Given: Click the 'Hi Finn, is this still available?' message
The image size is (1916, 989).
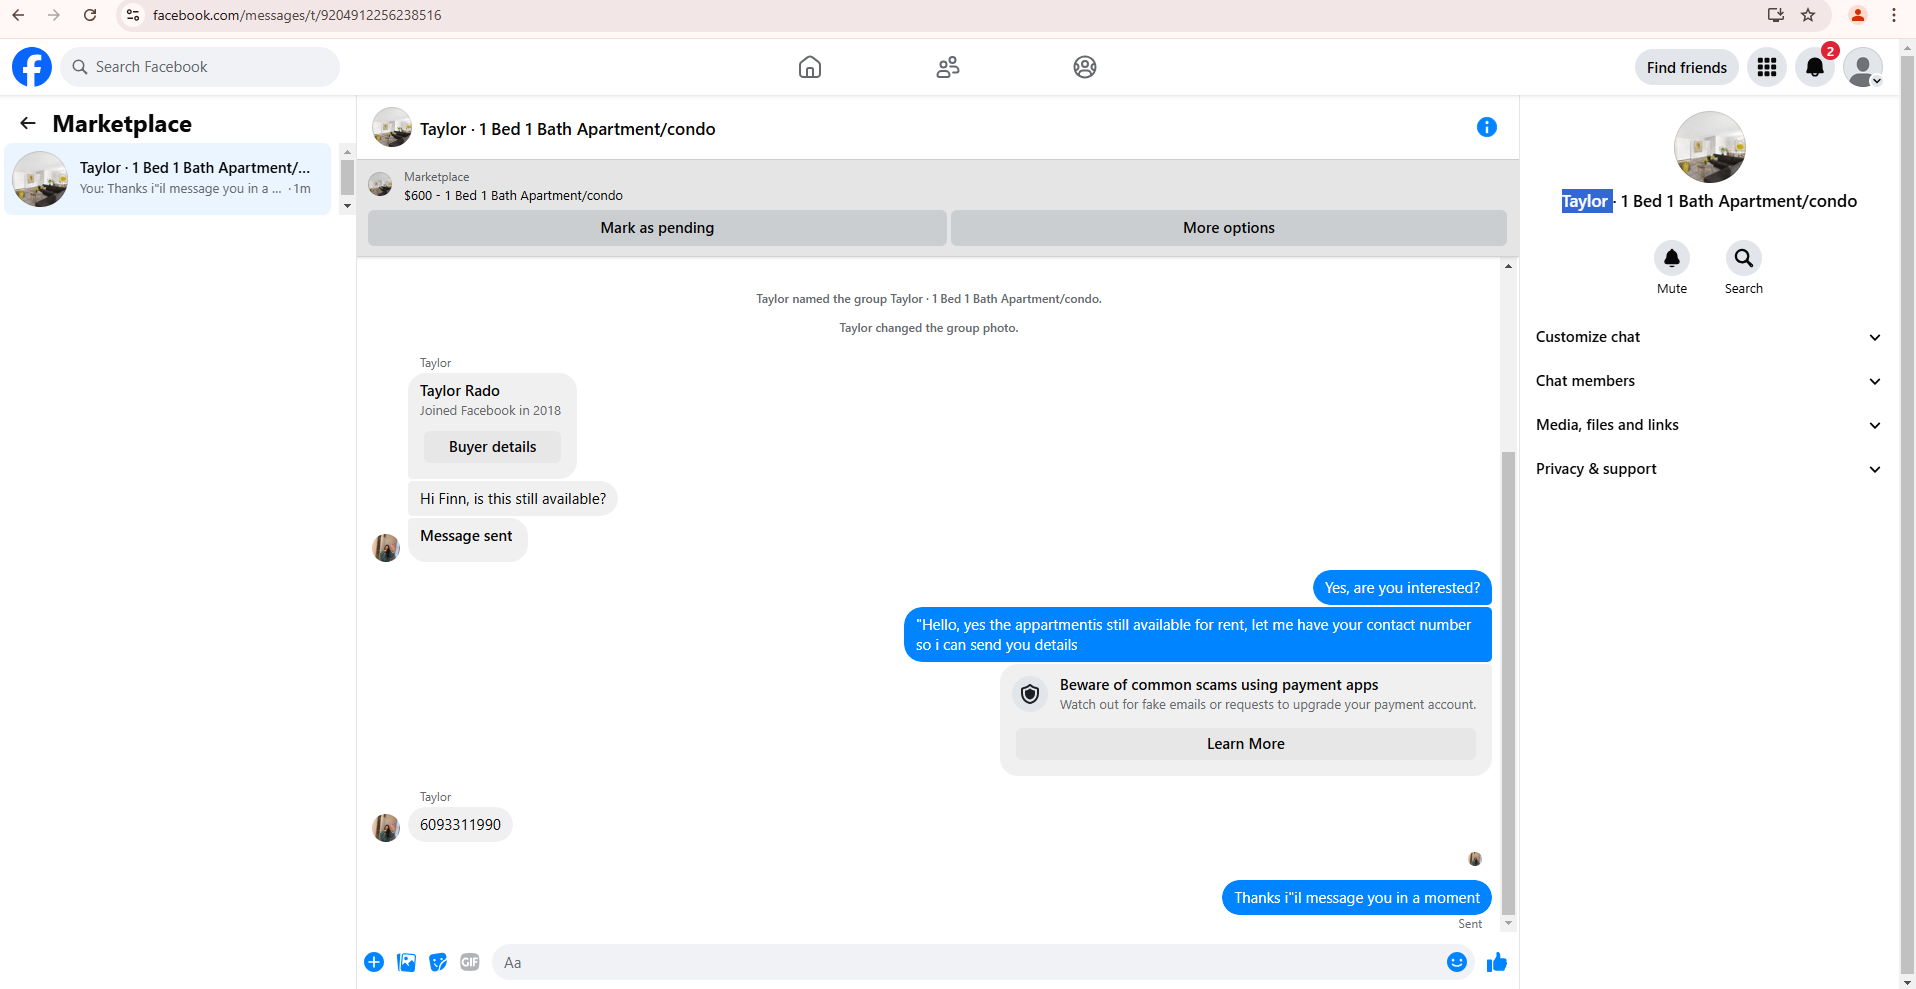Looking at the screenshot, I should 513,499.
